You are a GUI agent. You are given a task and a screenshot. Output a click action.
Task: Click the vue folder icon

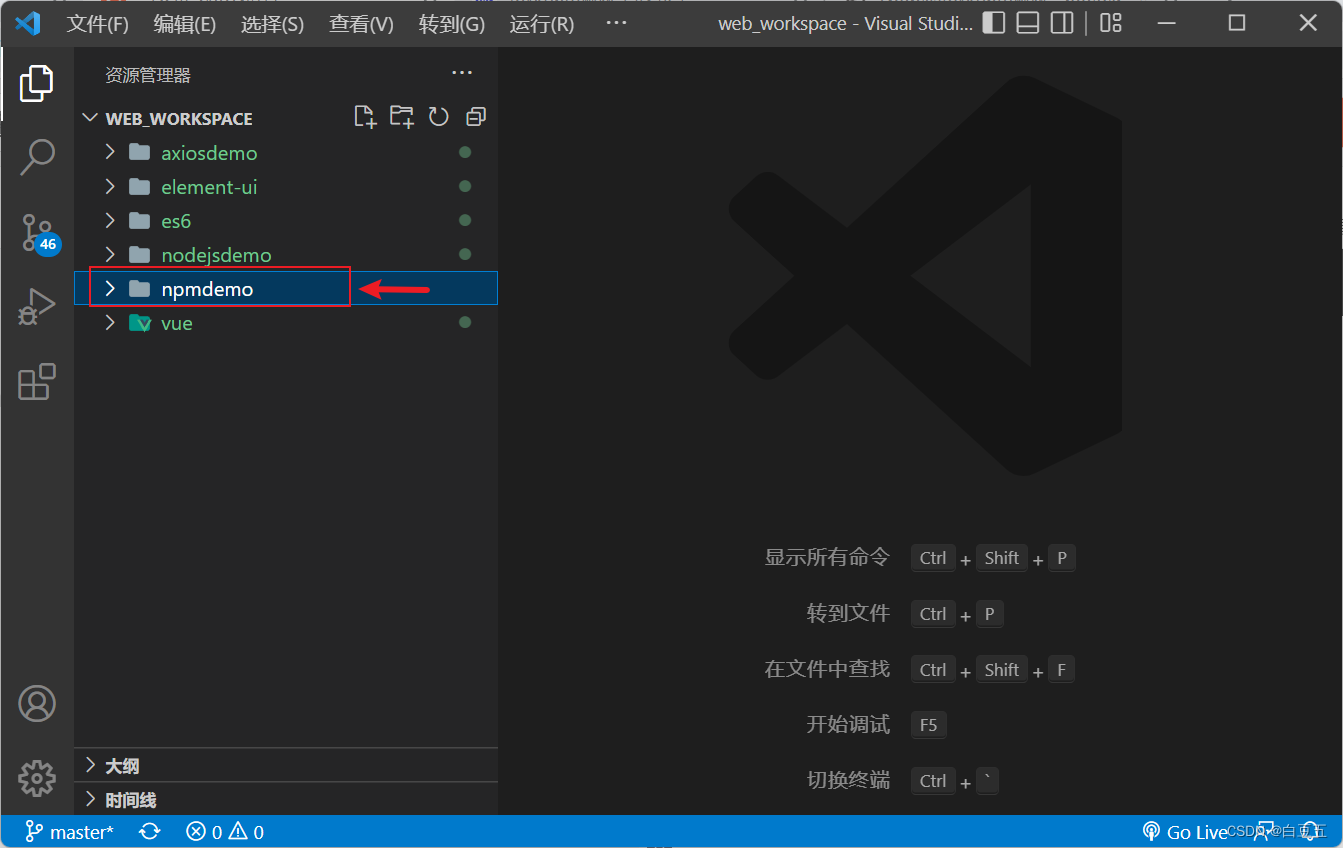click(x=140, y=323)
